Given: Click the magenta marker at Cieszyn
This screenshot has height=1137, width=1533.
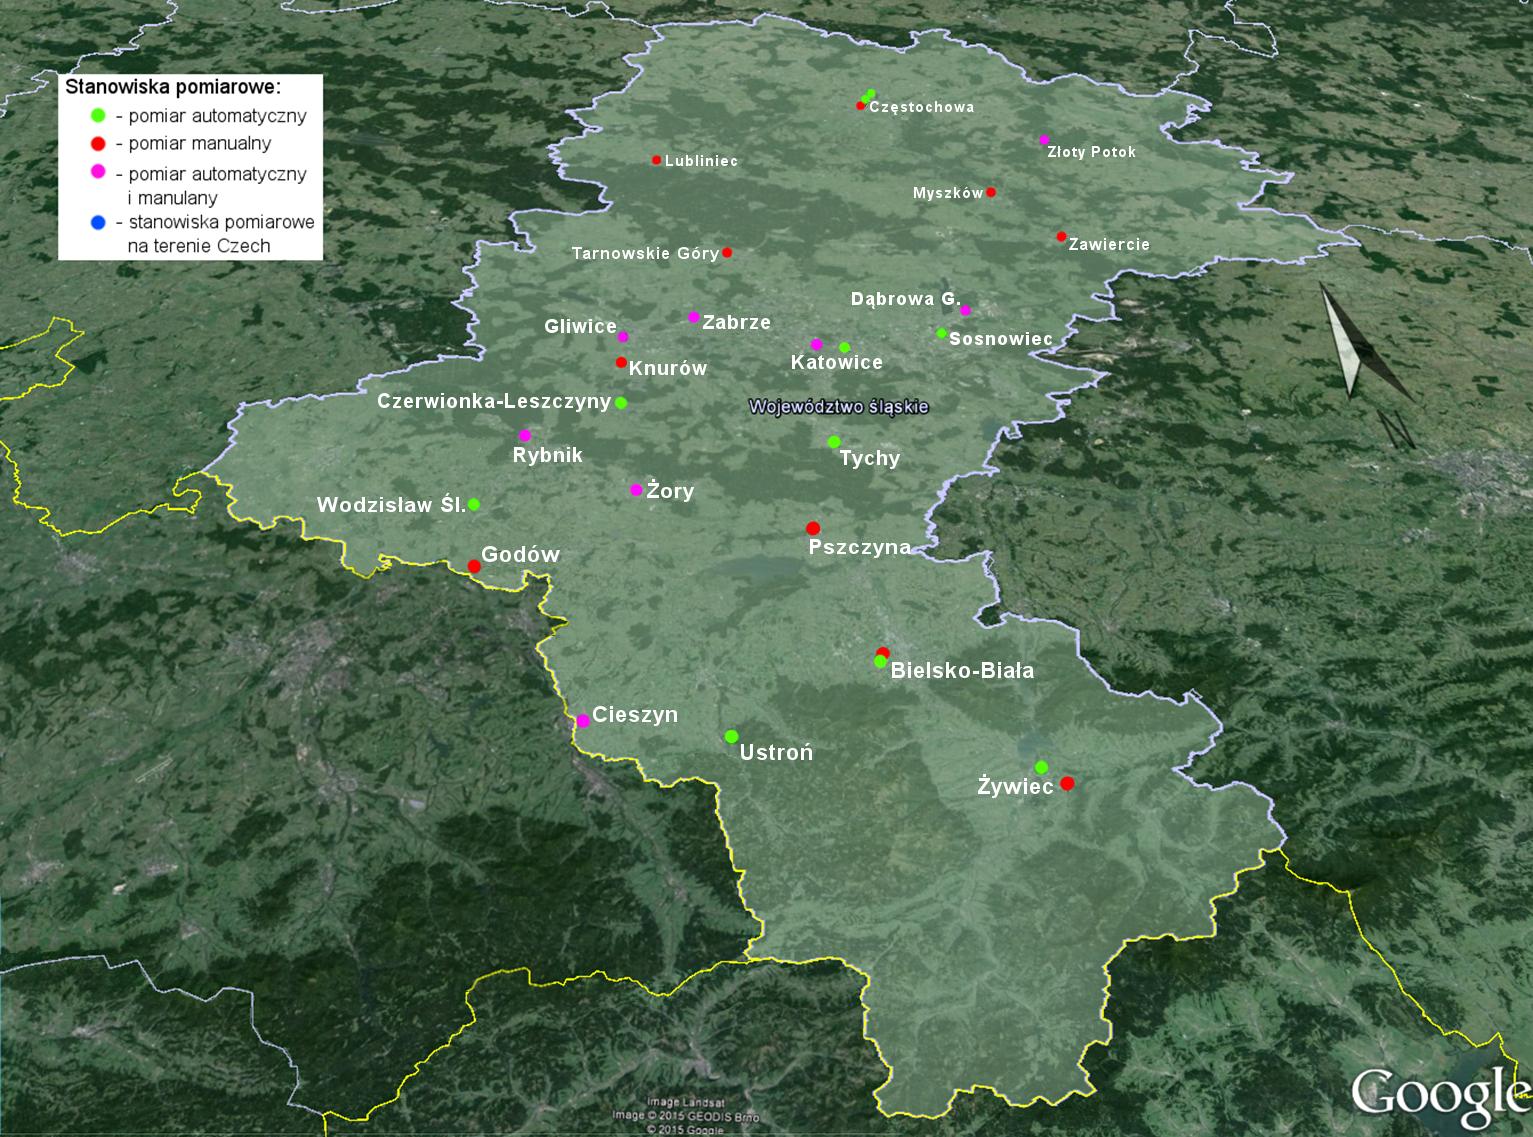Looking at the screenshot, I should [x=583, y=720].
